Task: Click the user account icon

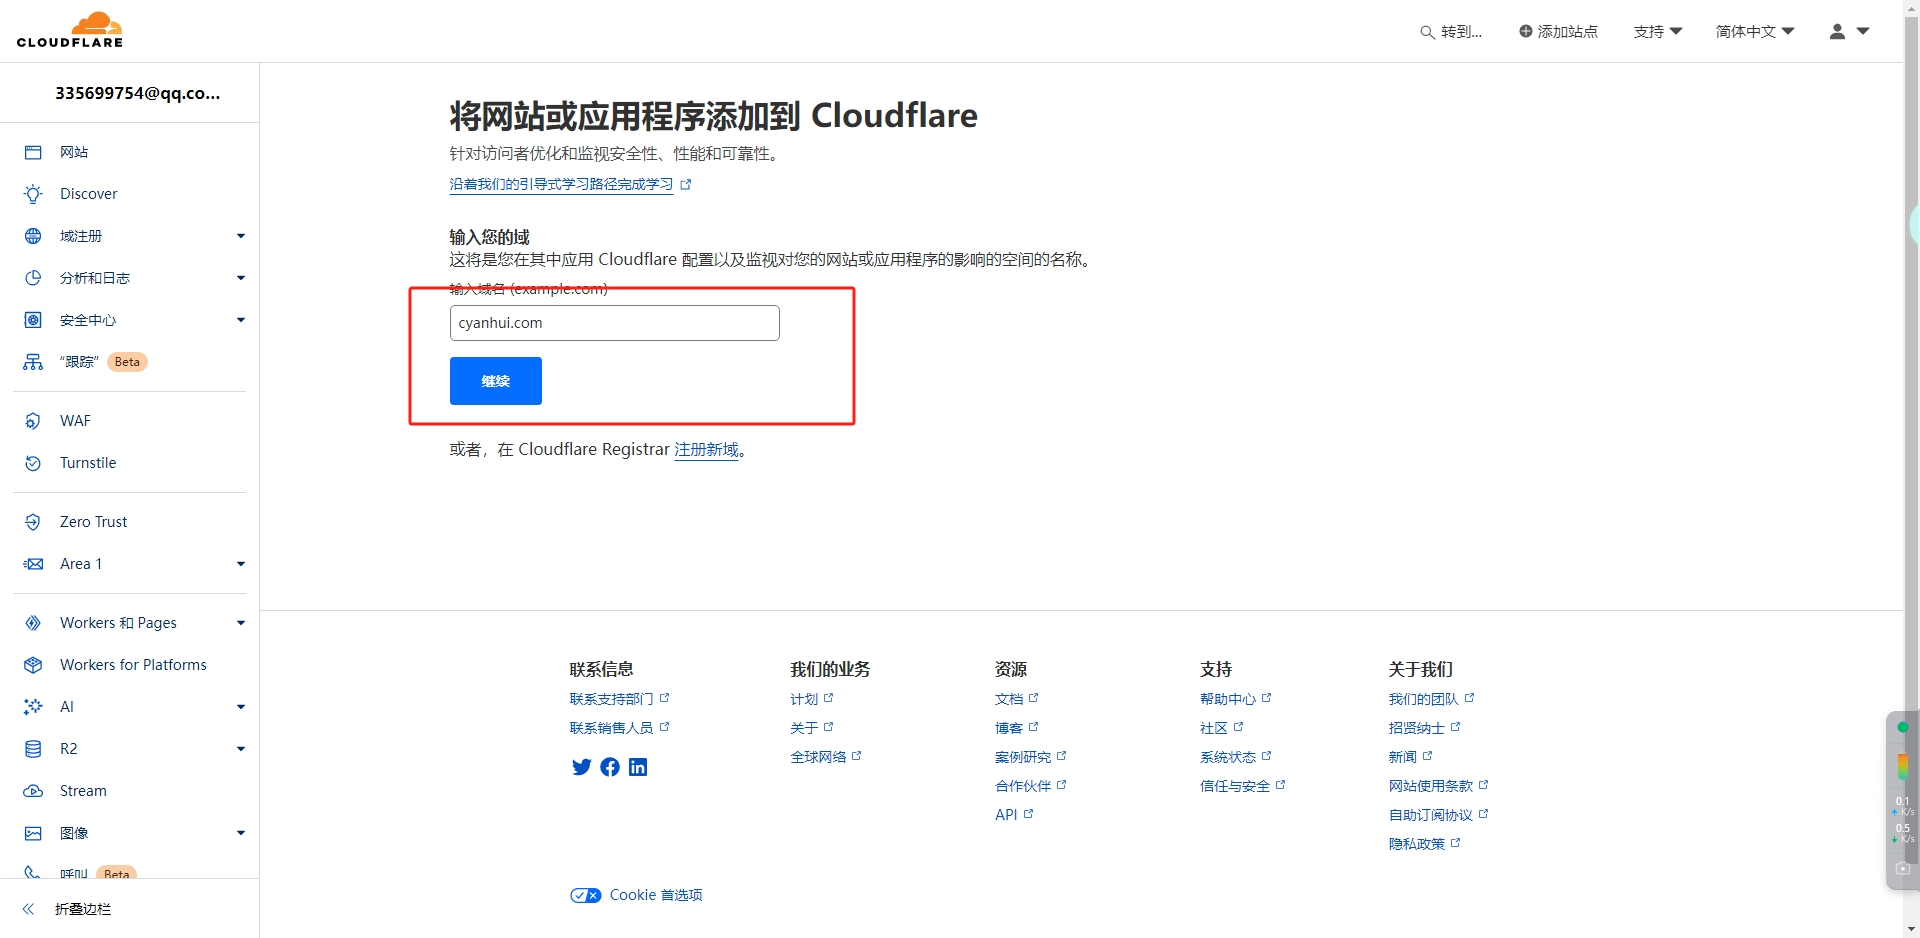Action: [x=1838, y=32]
